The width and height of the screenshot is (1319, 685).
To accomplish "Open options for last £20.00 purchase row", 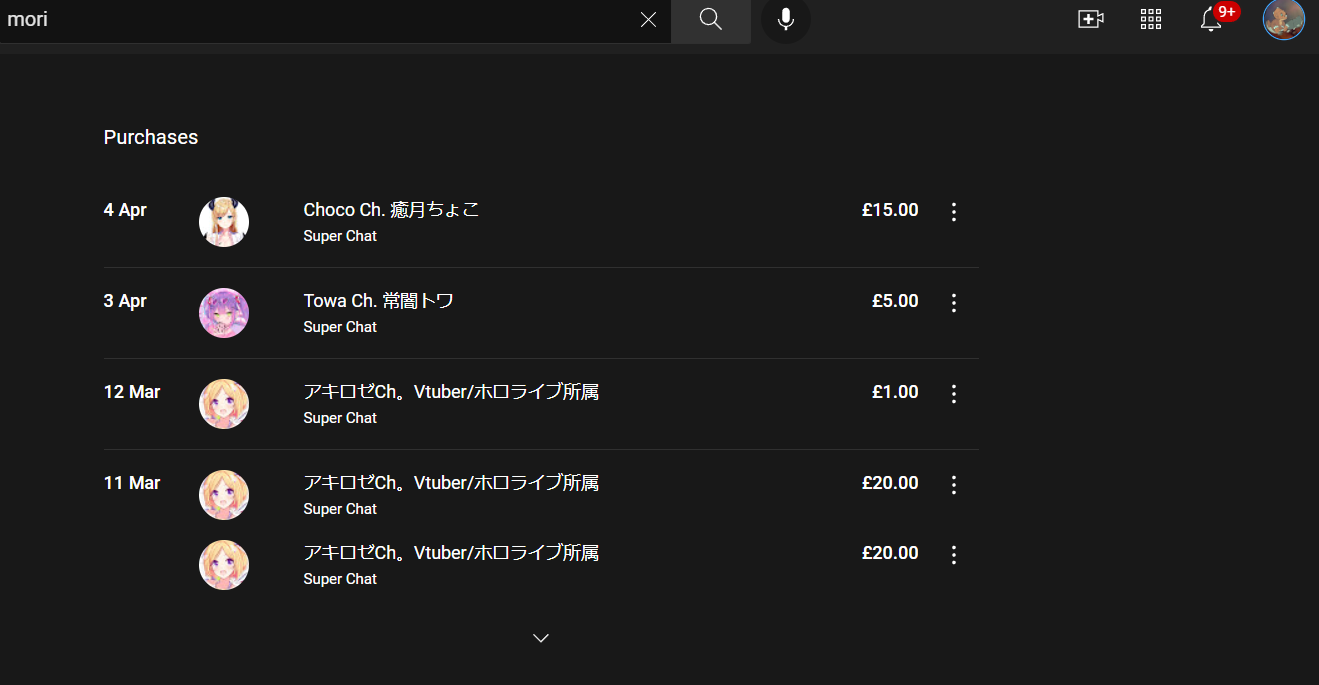I will click(x=954, y=554).
